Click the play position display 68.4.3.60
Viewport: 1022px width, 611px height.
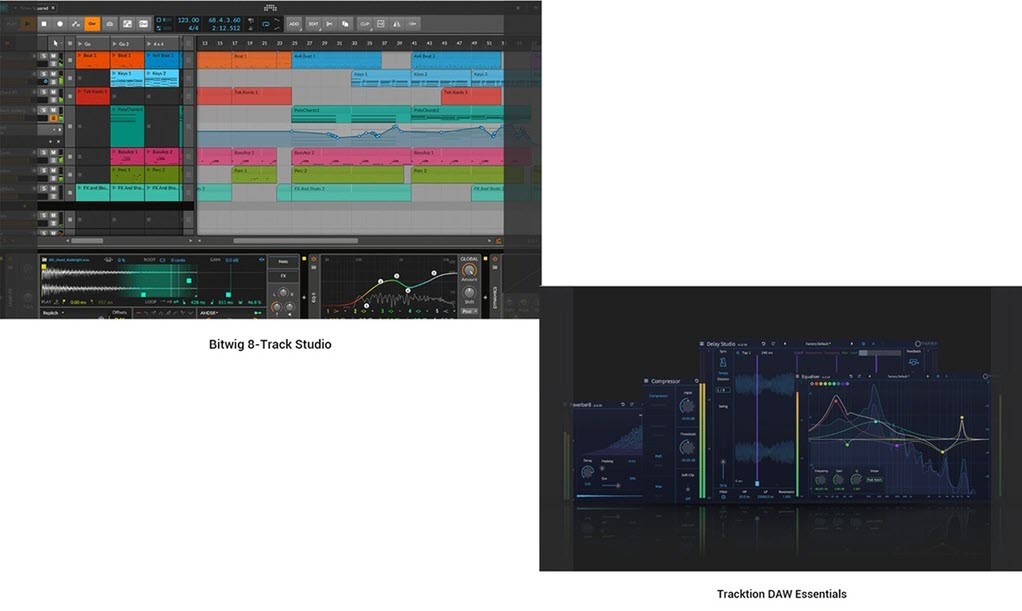pos(224,20)
